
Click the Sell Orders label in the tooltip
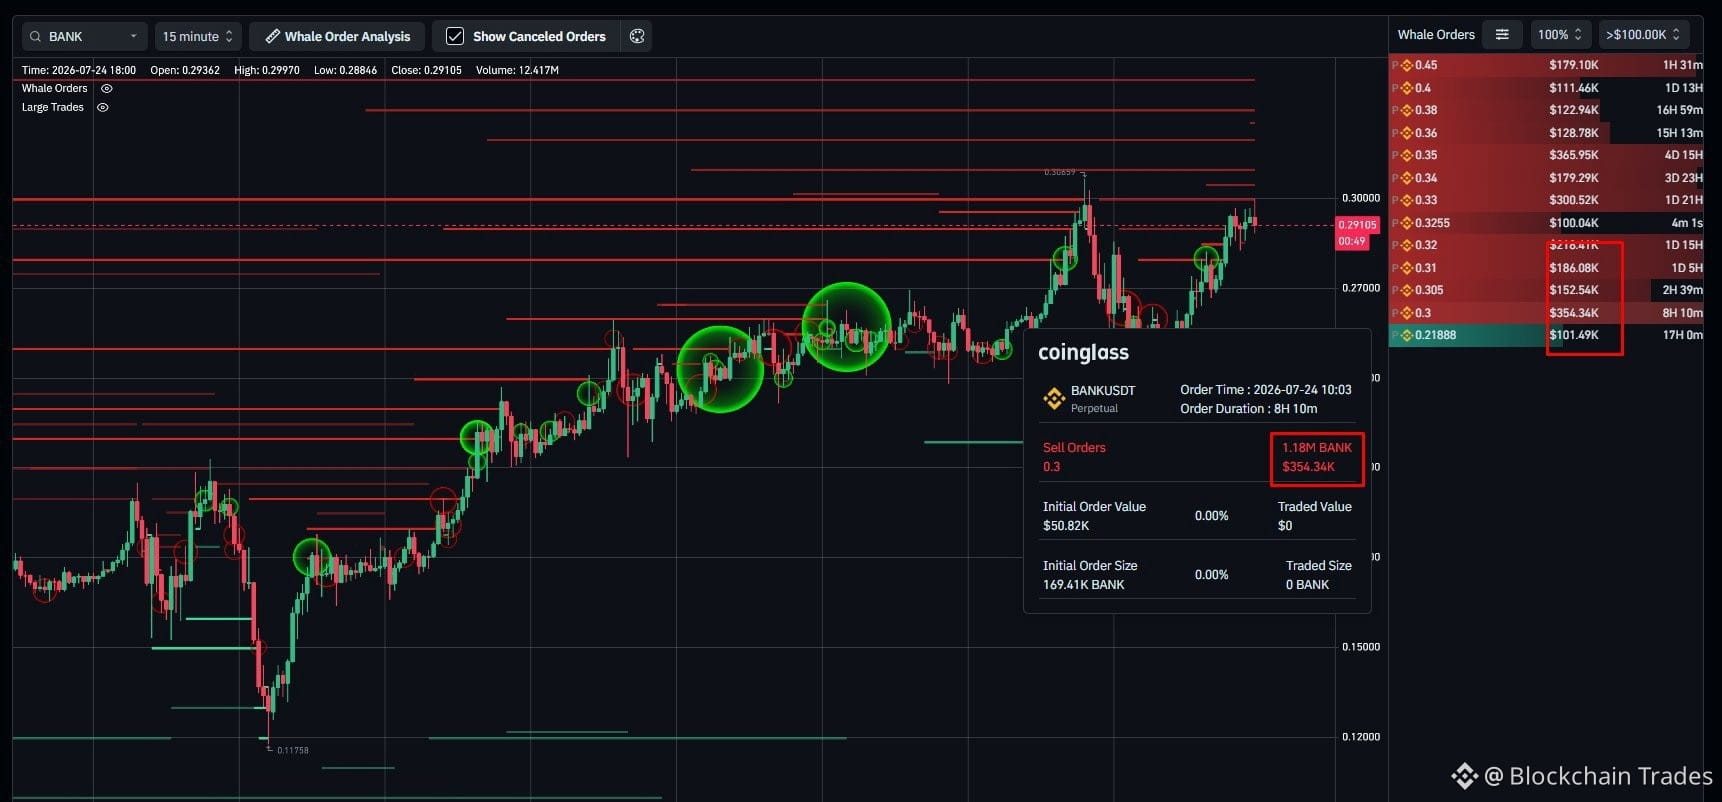click(1074, 448)
